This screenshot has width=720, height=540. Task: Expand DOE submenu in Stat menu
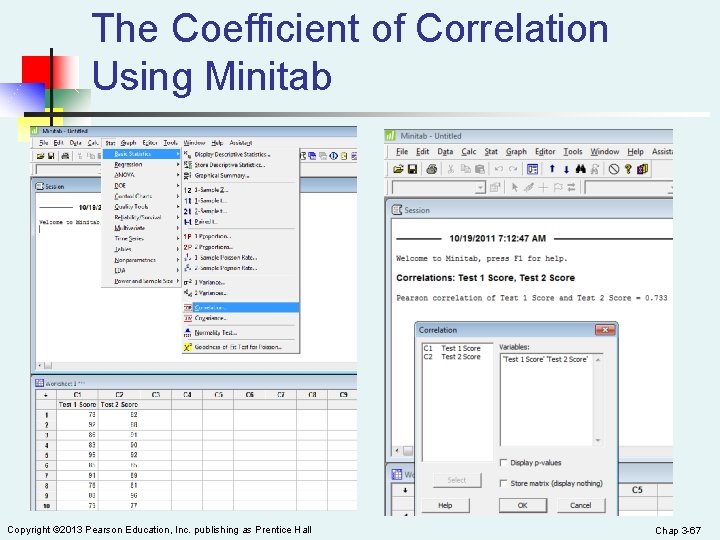pos(142,186)
